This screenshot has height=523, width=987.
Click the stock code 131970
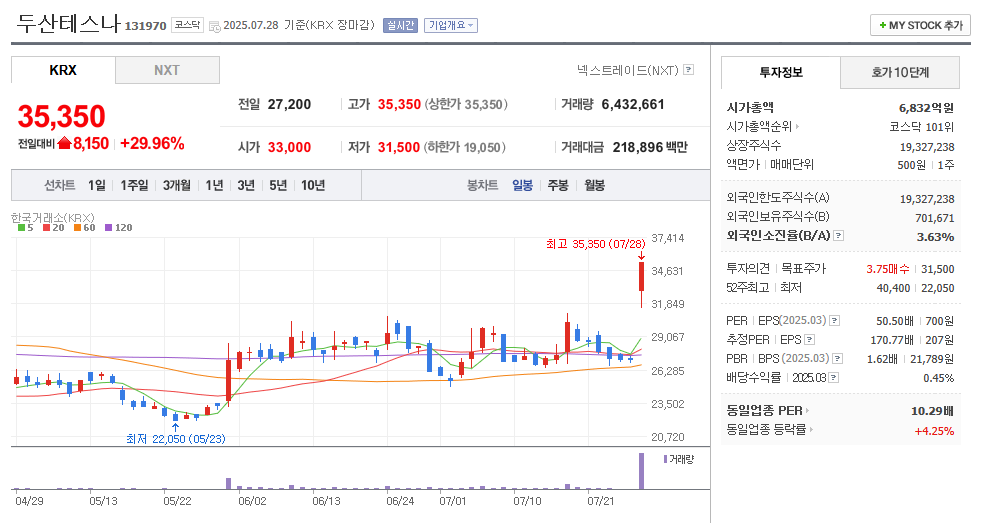point(145,26)
